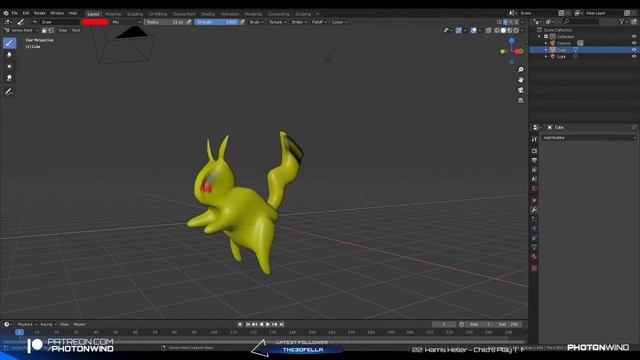Viewport: 640px width, 360px height.
Task: Toggle strength pen pressure button
Action: (x=242, y=22)
